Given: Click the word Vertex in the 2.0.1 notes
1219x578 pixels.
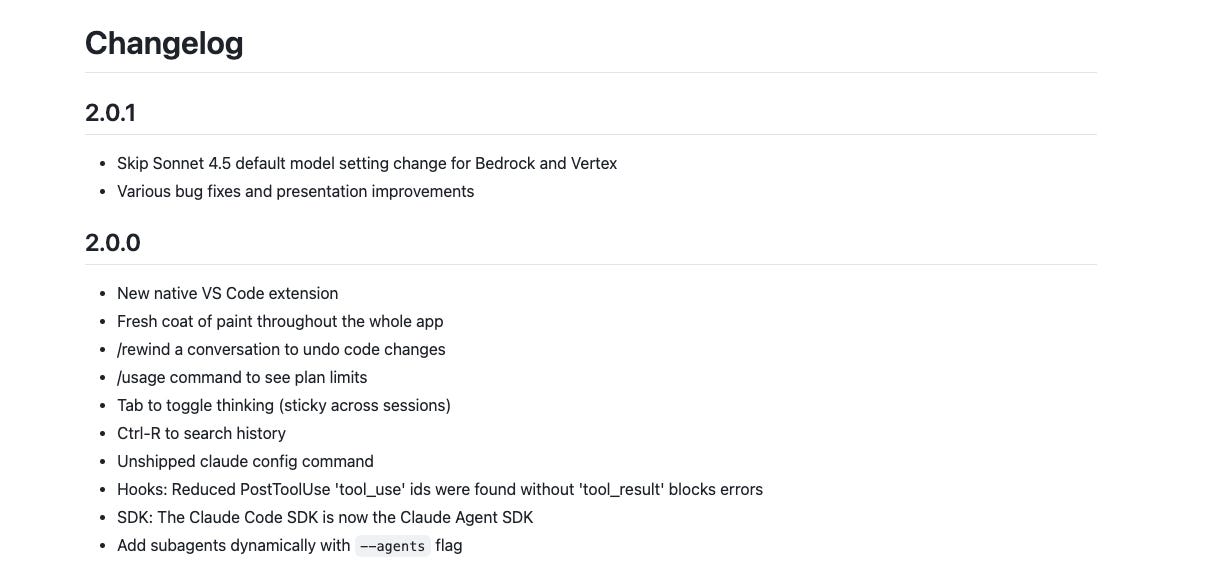Looking at the screenshot, I should coord(593,163).
